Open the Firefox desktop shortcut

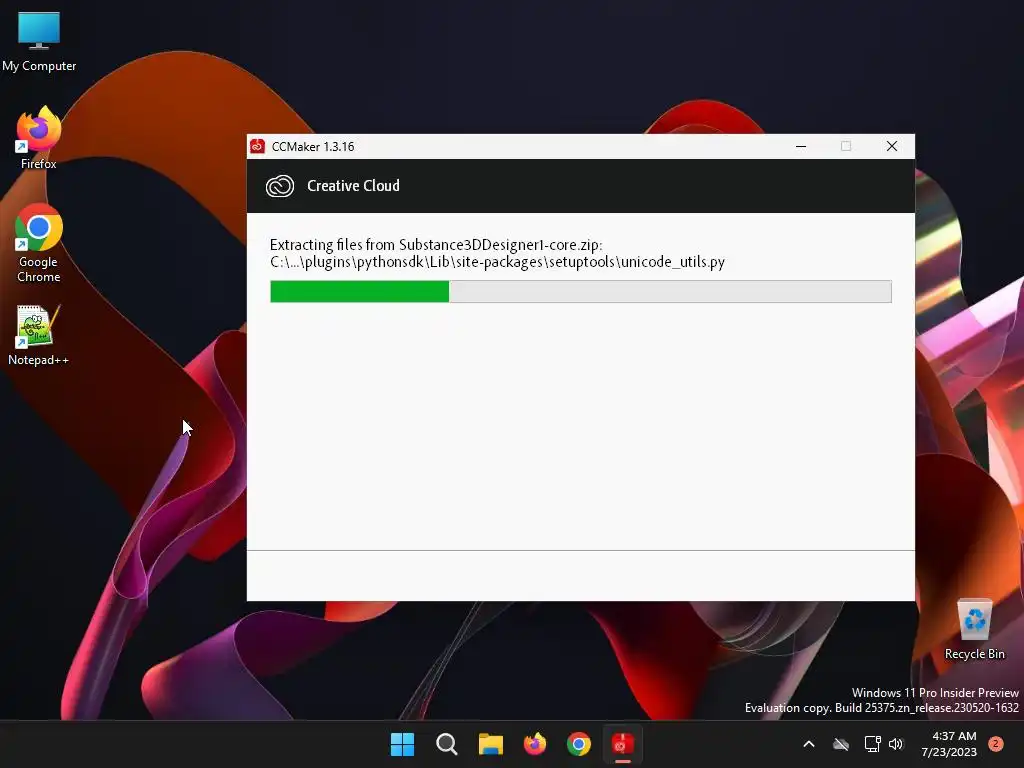tap(39, 138)
